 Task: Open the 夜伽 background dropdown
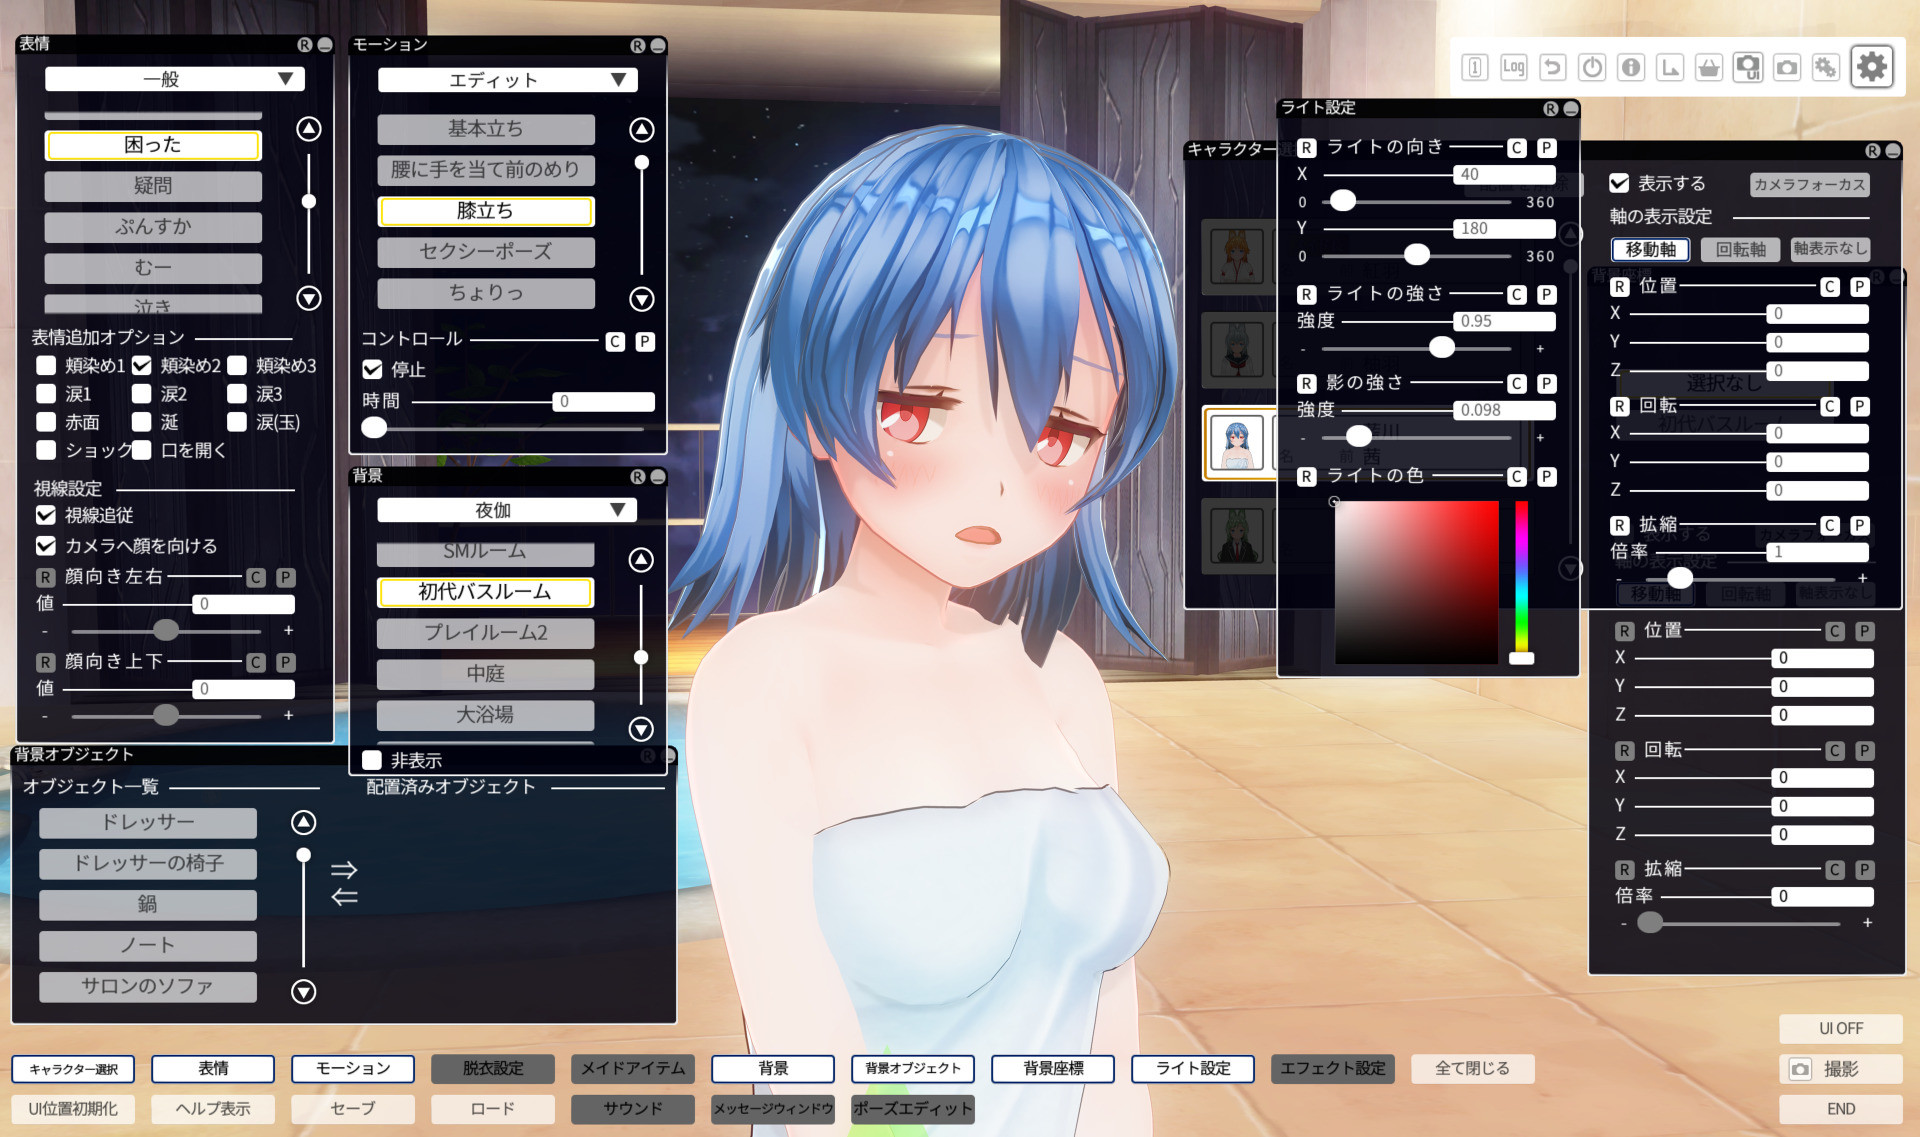[506, 510]
